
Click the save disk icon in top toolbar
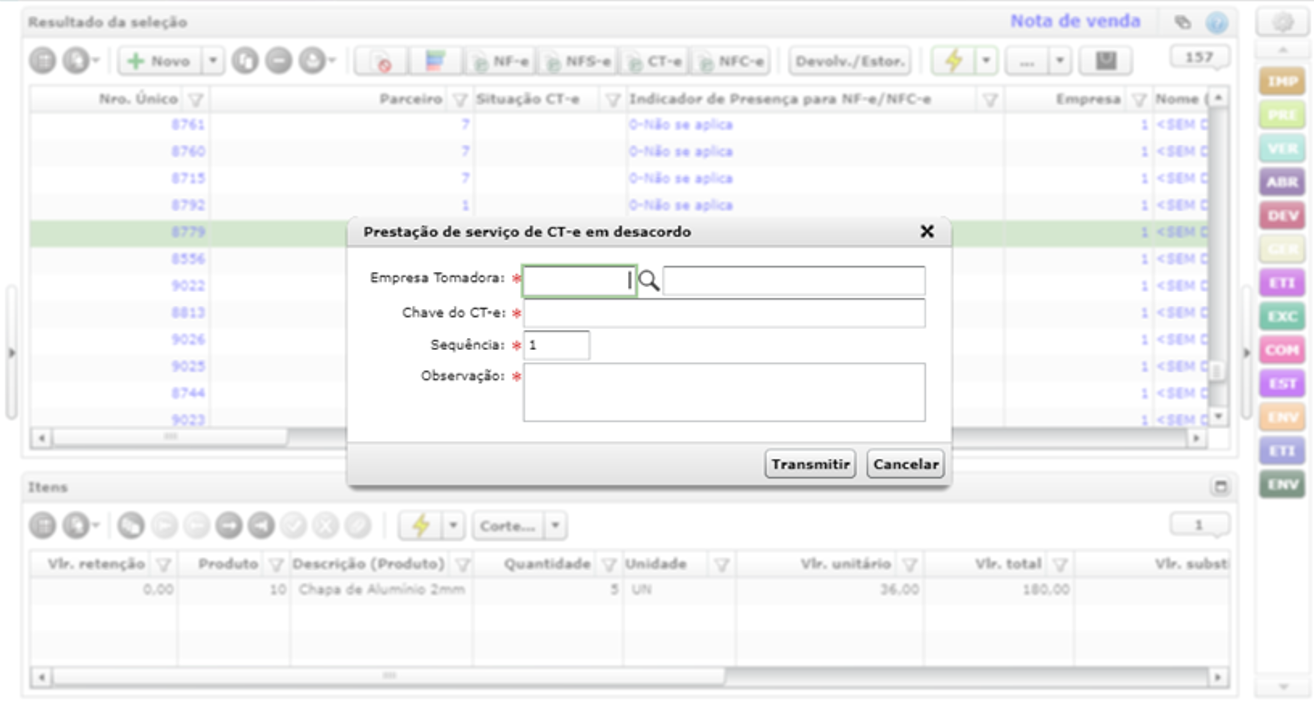pyautogui.click(x=1105, y=62)
